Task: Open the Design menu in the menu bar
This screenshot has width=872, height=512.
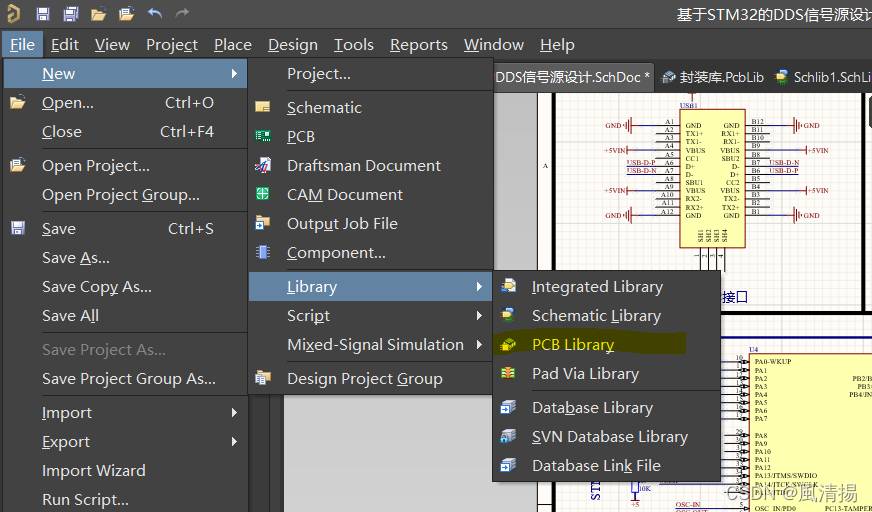Action: coord(293,44)
